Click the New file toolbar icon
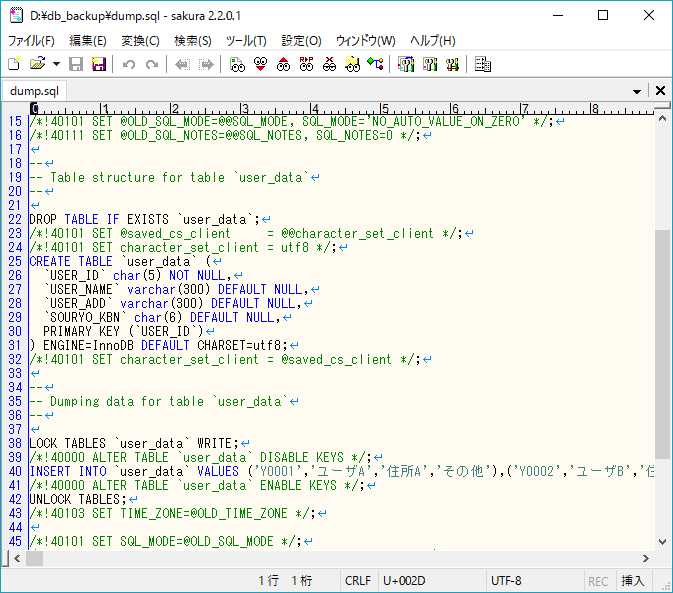Screen dimensions: 673x593 pos(14,64)
